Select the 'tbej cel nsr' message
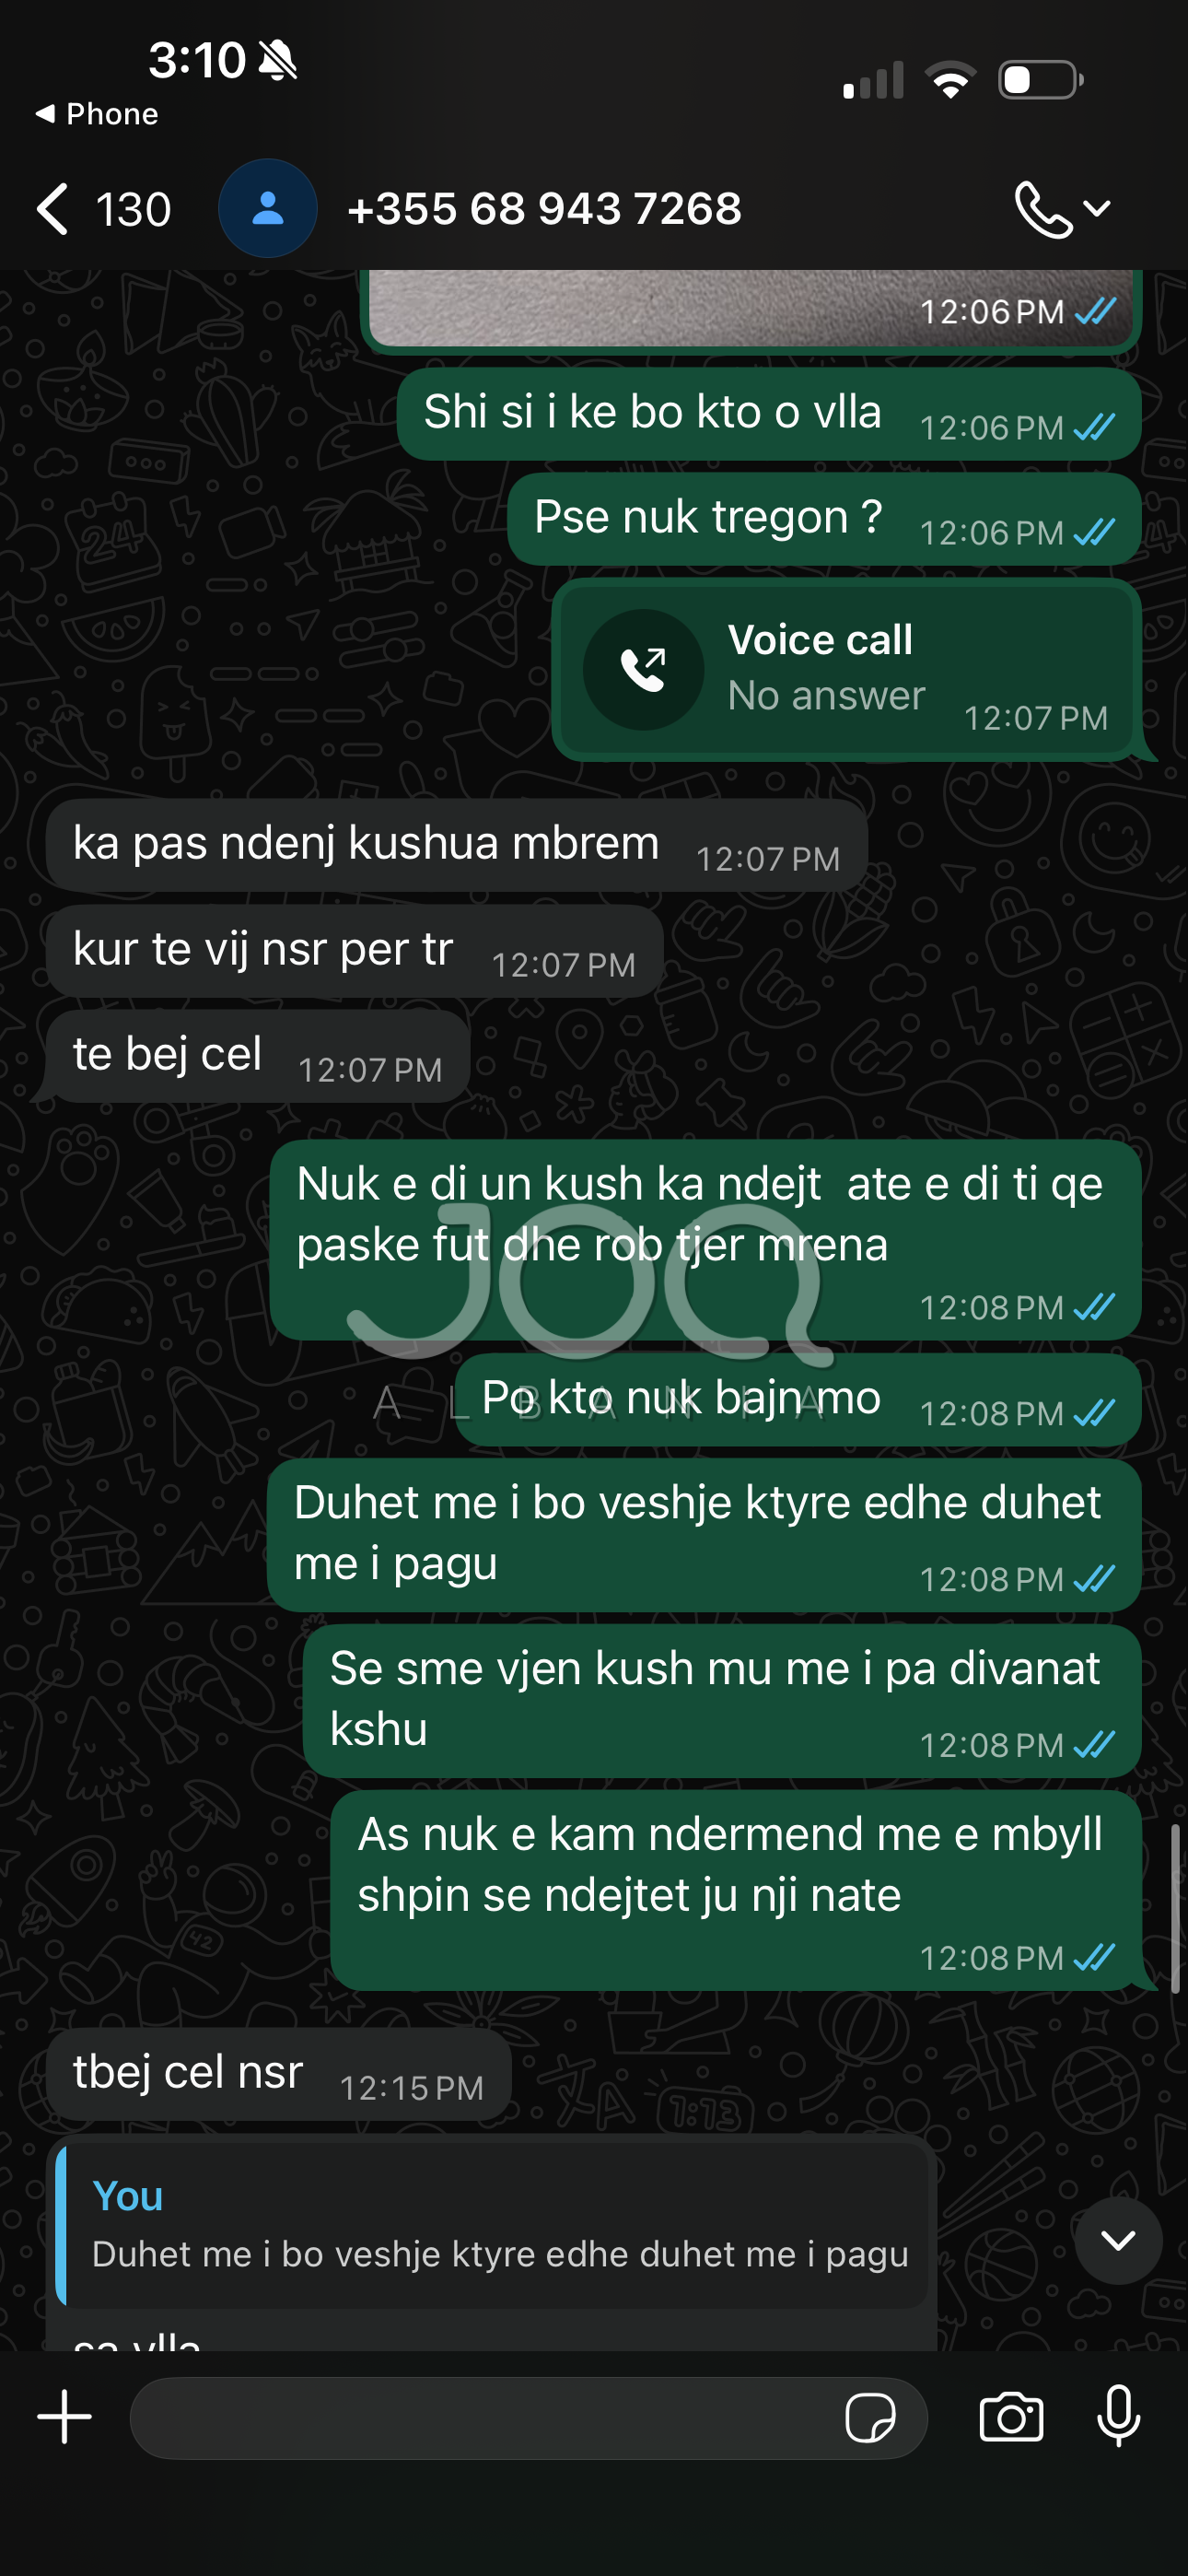Image resolution: width=1188 pixels, height=2576 pixels. [x=279, y=2074]
